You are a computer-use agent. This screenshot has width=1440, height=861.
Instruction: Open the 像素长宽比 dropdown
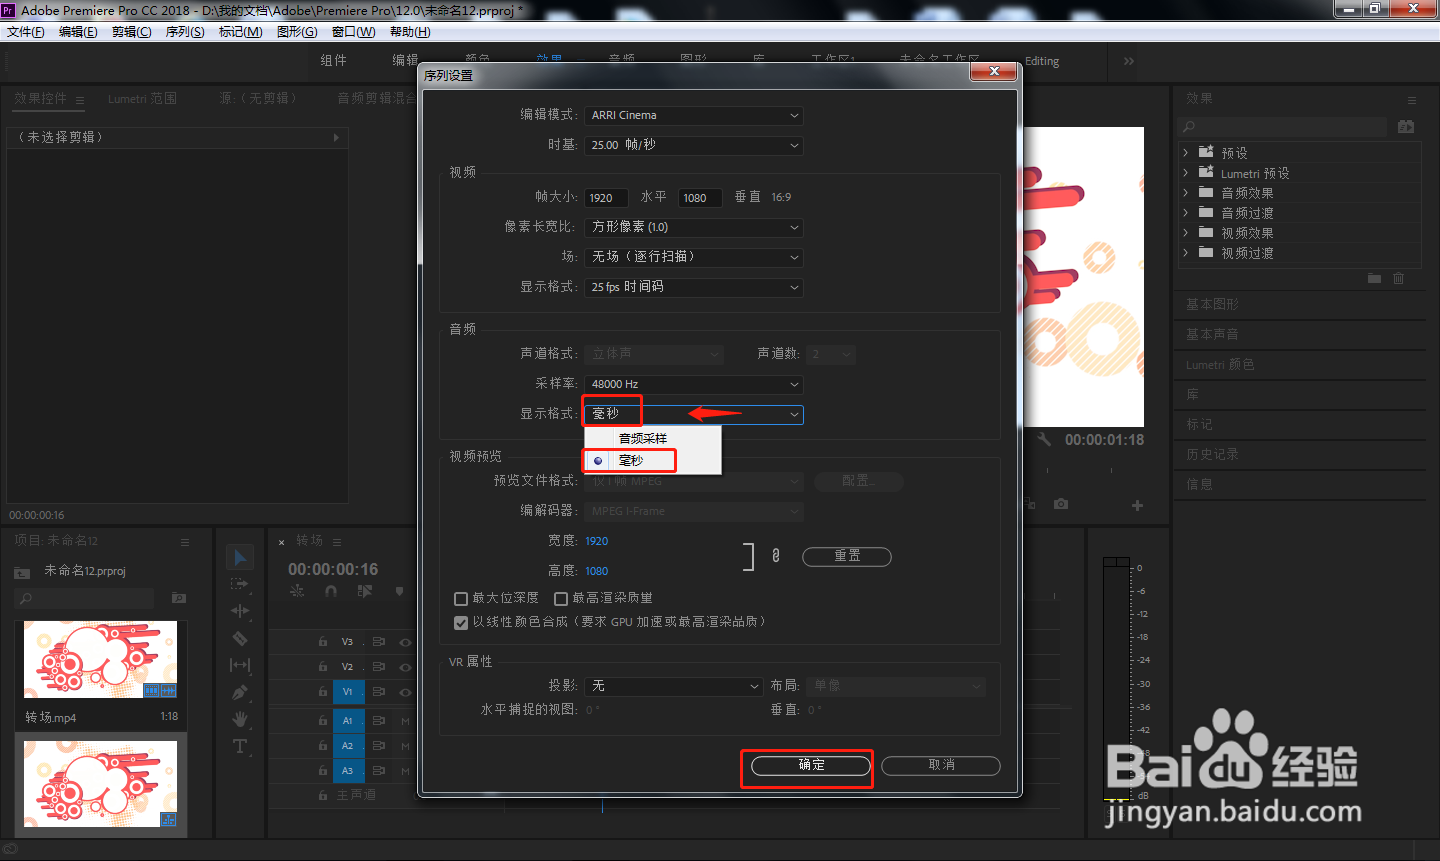click(694, 227)
